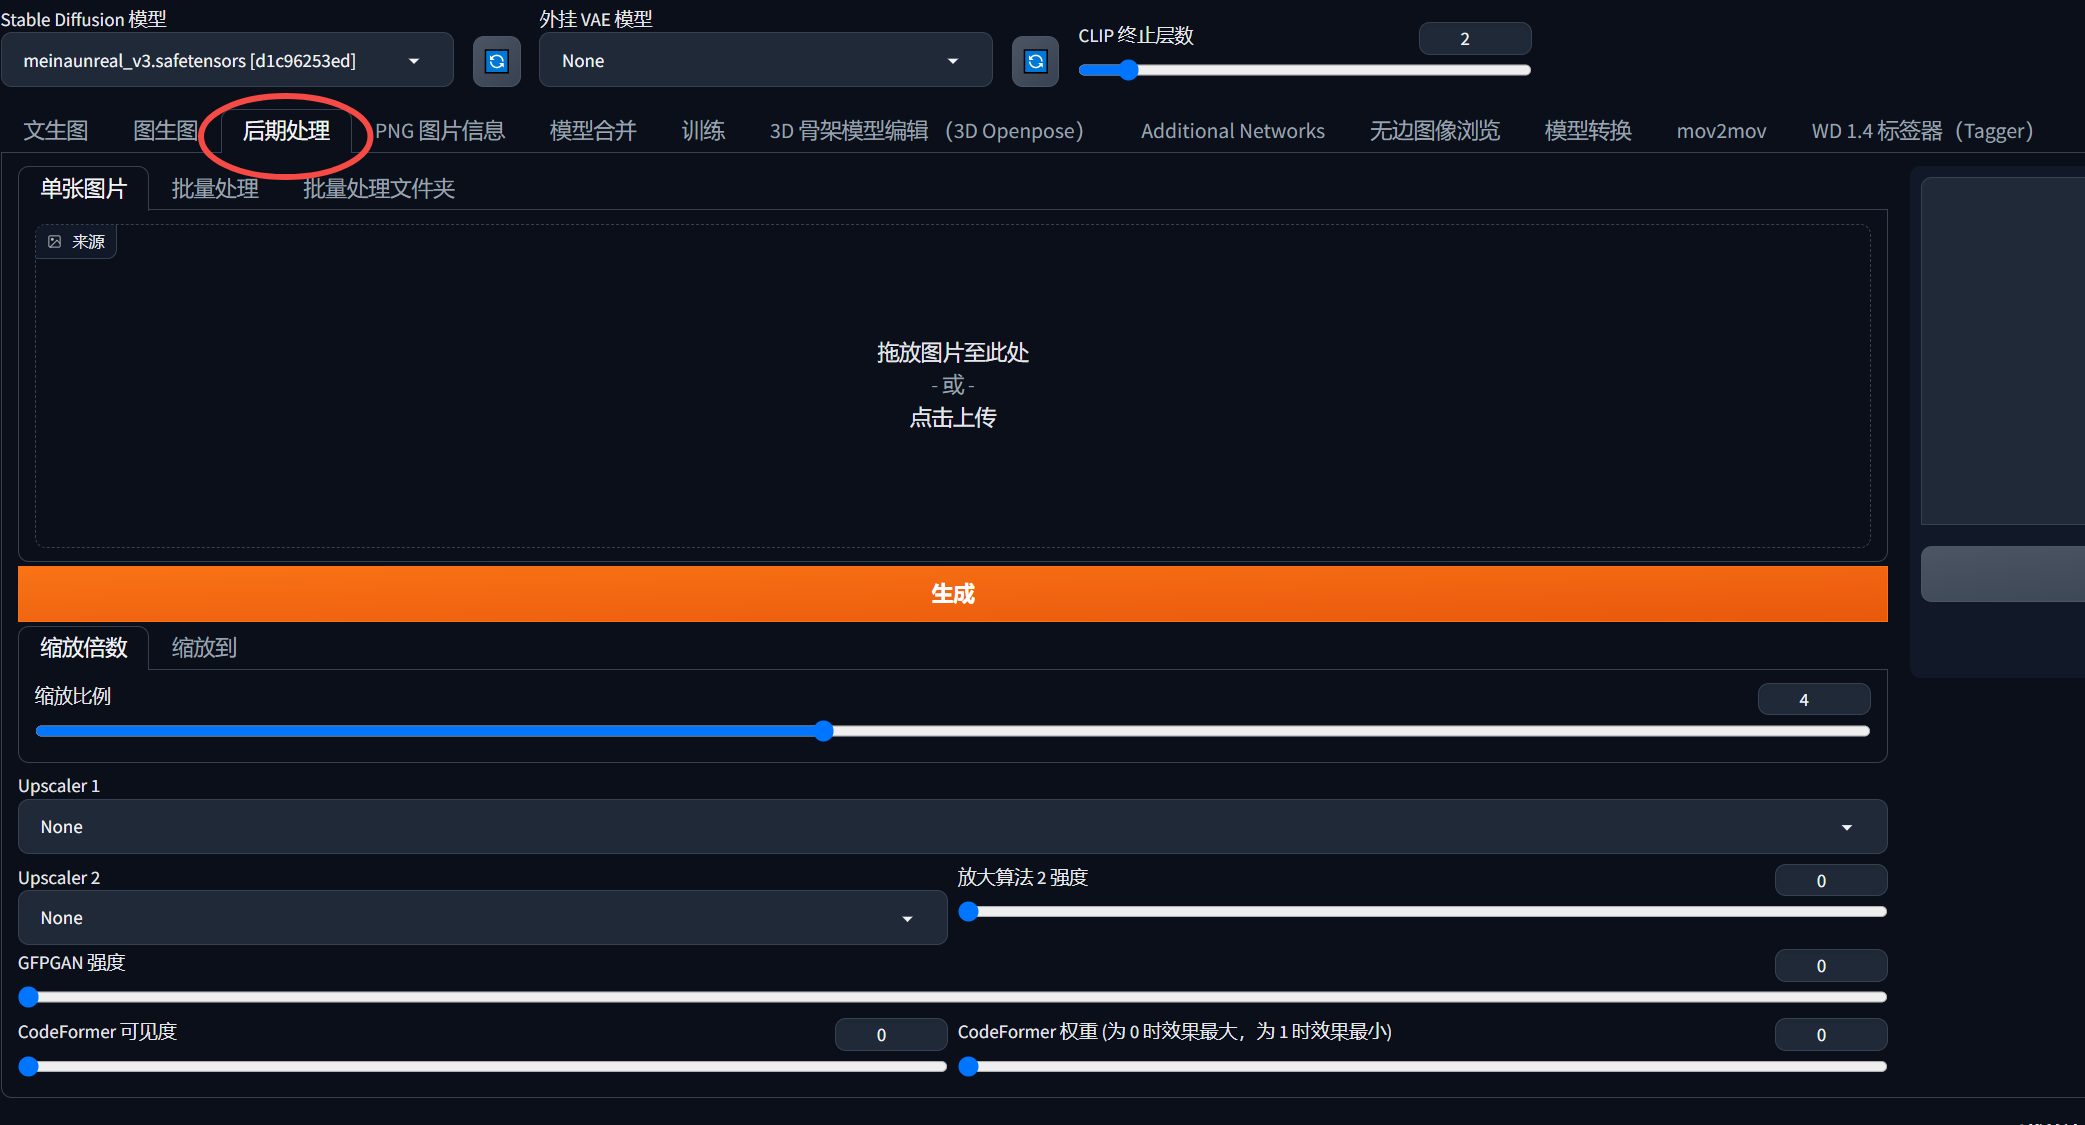
Task: Switch to the 文生图 tab
Action: pos(56,131)
